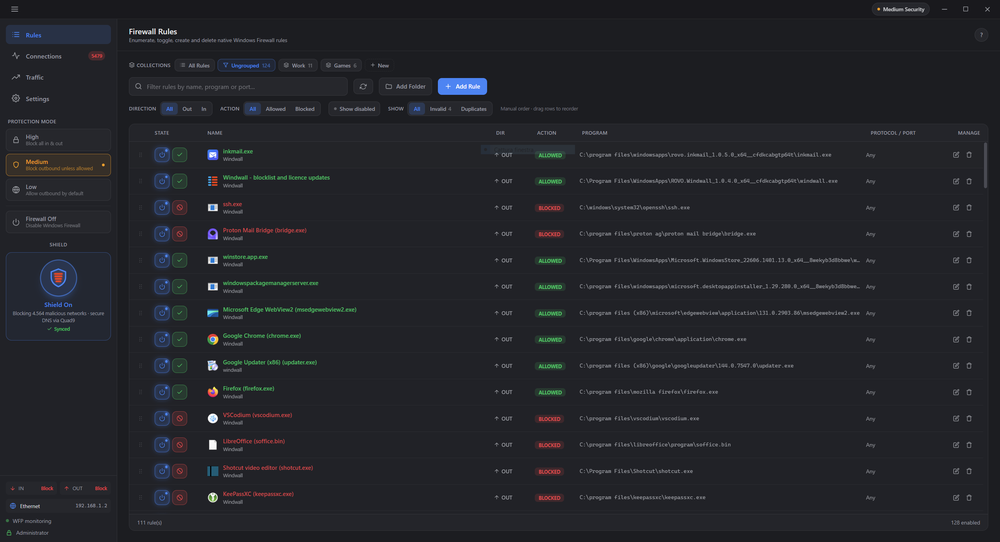
Task: Edit the VSCodium rule
Action: pos(956,418)
